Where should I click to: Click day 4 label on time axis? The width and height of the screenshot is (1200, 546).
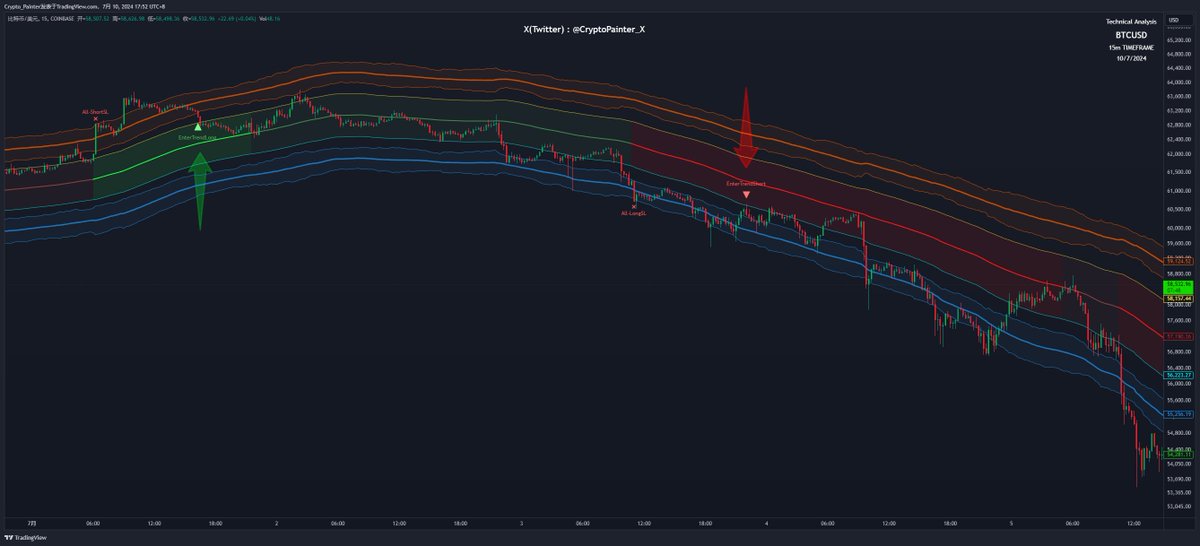(766, 523)
